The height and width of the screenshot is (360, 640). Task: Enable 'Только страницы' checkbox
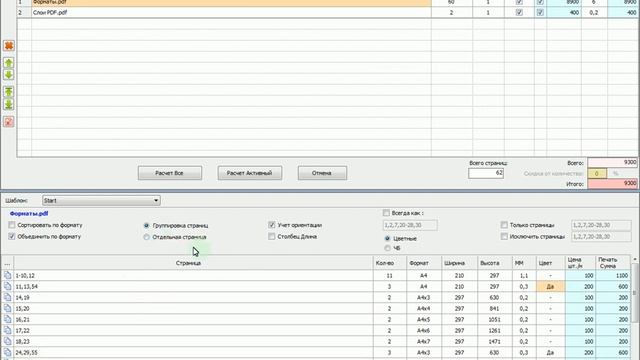[x=504, y=225]
